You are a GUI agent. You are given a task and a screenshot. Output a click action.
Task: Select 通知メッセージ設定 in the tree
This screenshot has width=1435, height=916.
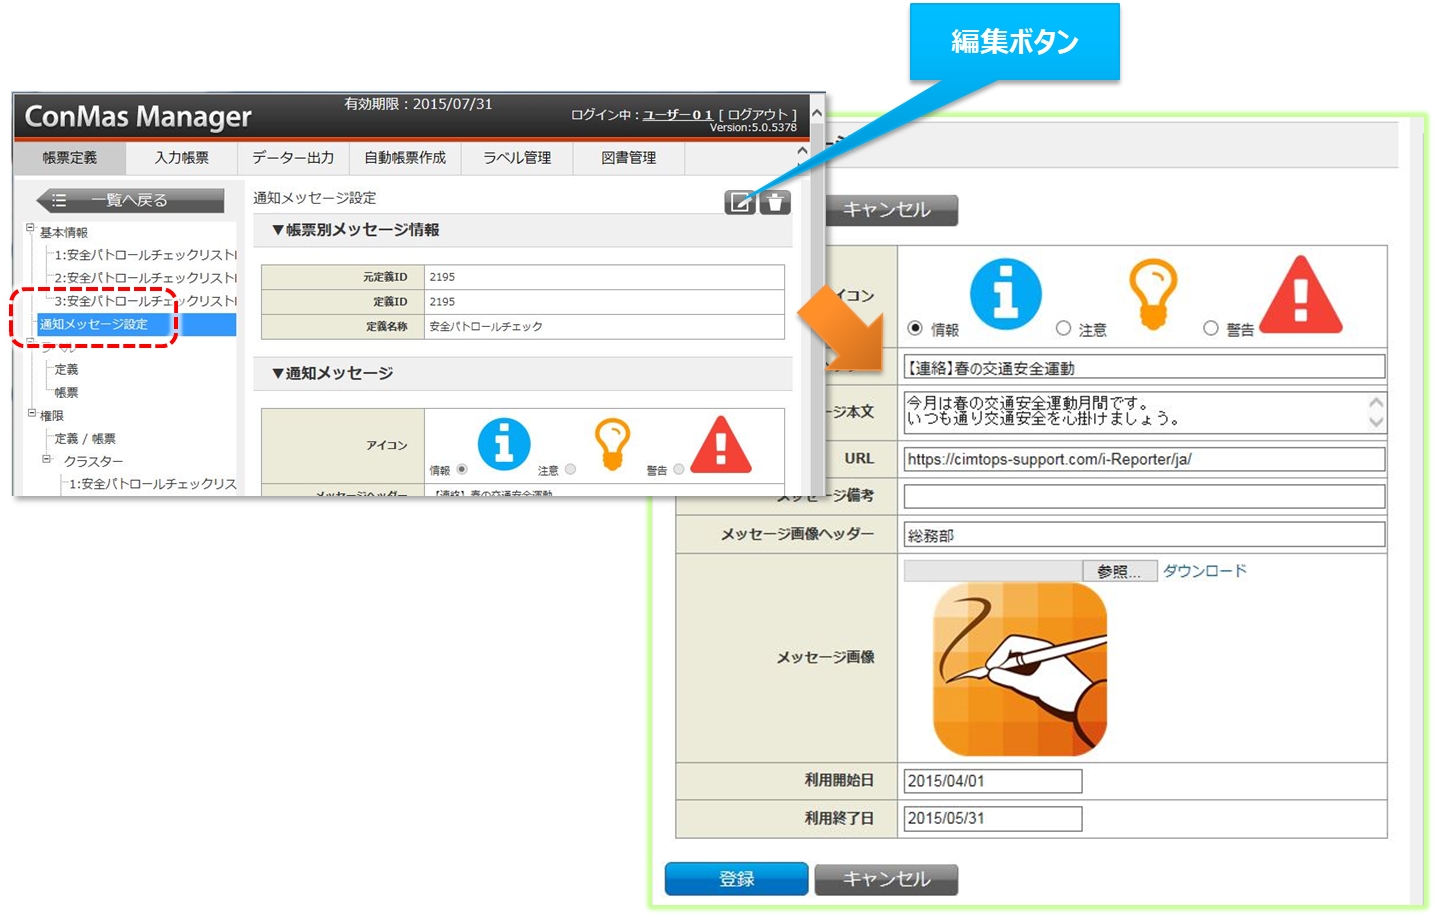point(136,324)
